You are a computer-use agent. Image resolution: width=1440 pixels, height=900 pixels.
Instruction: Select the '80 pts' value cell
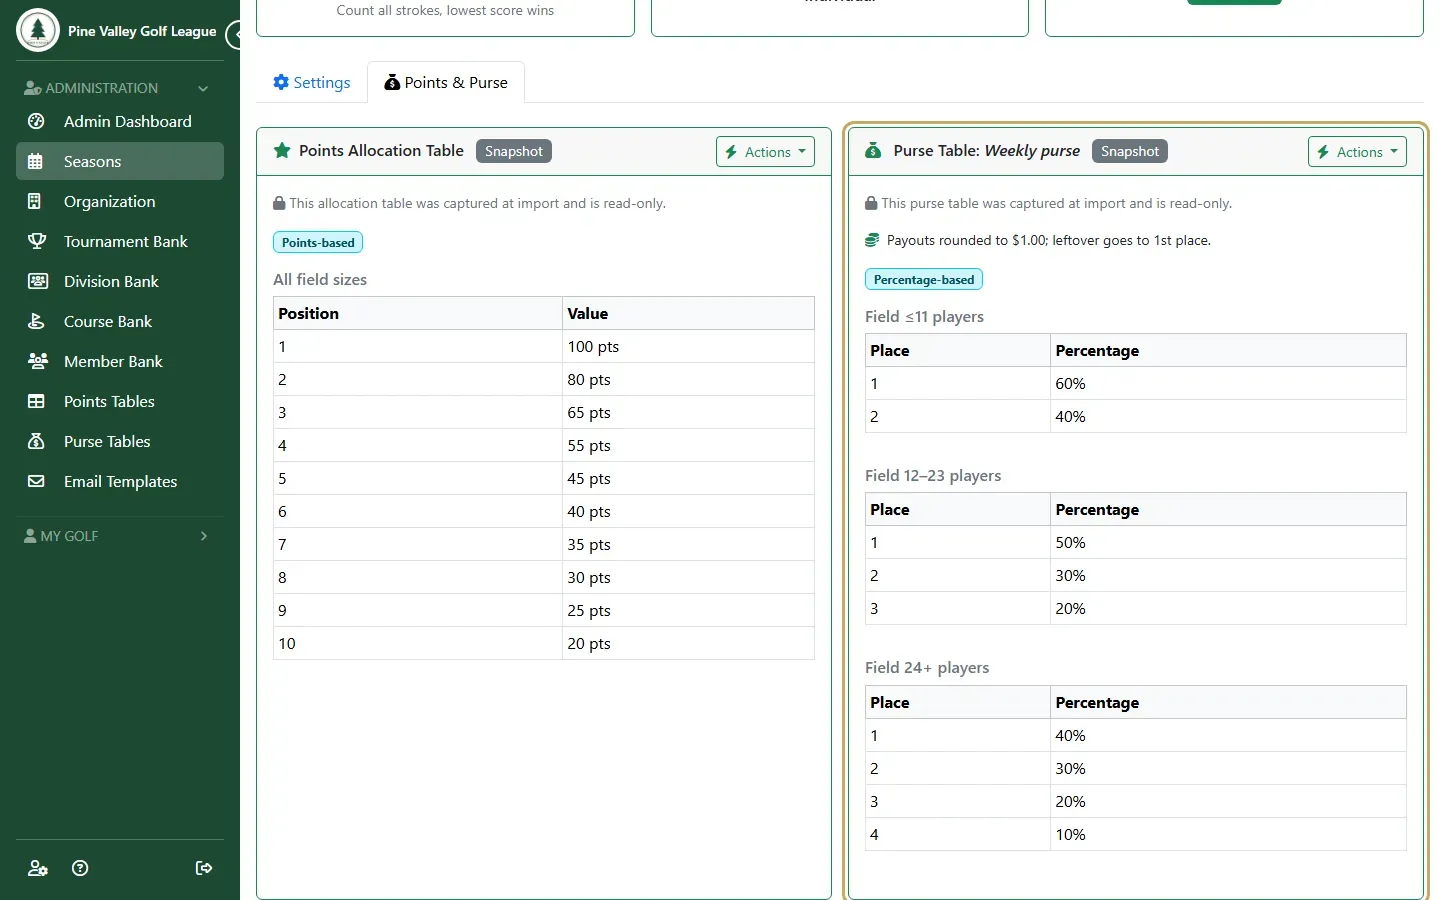click(x=688, y=379)
